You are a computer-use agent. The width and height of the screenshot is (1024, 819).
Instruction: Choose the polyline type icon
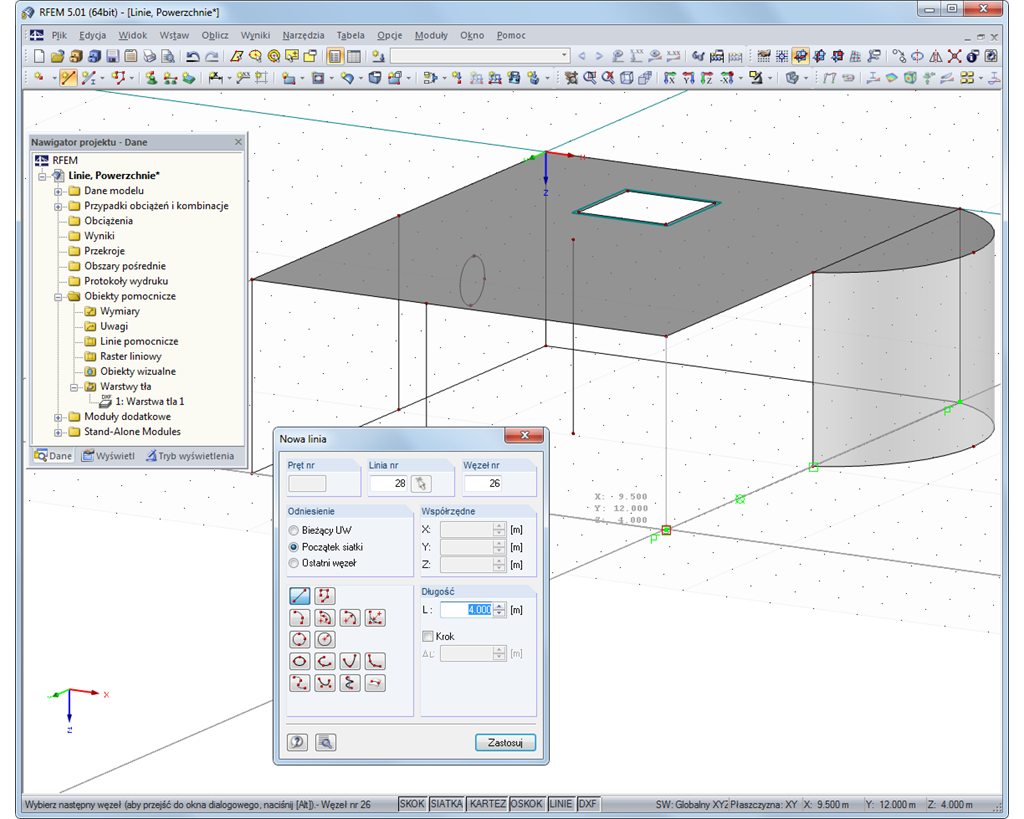coord(325,596)
